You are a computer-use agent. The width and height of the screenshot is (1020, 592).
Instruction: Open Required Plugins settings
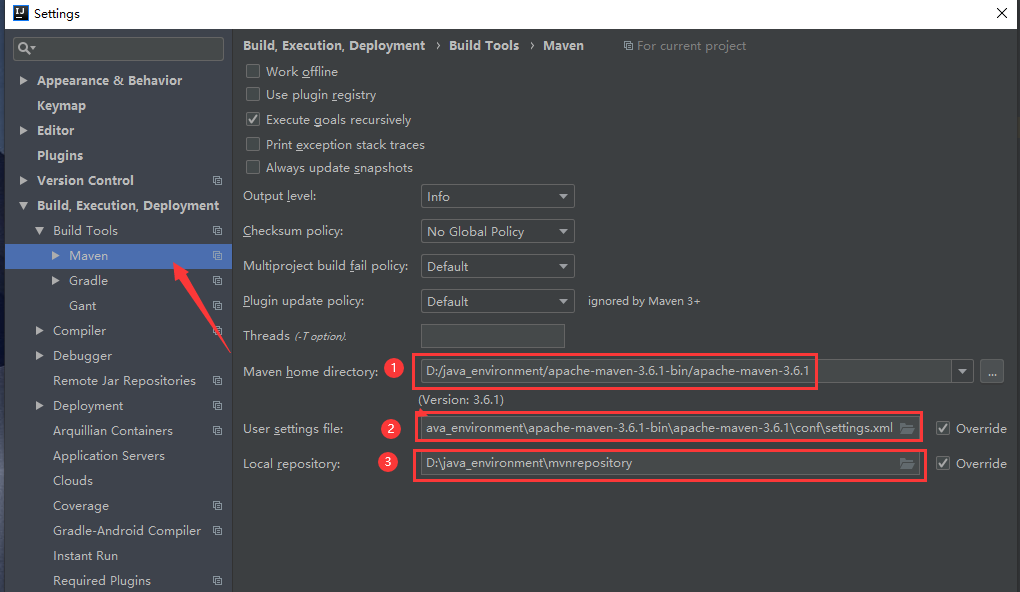pyautogui.click(x=101, y=580)
